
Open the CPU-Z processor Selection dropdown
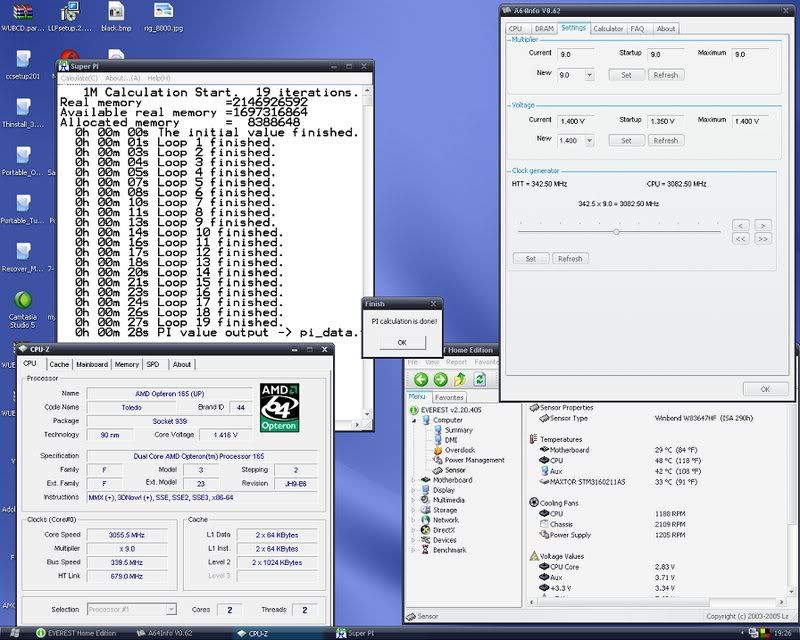tap(171, 609)
